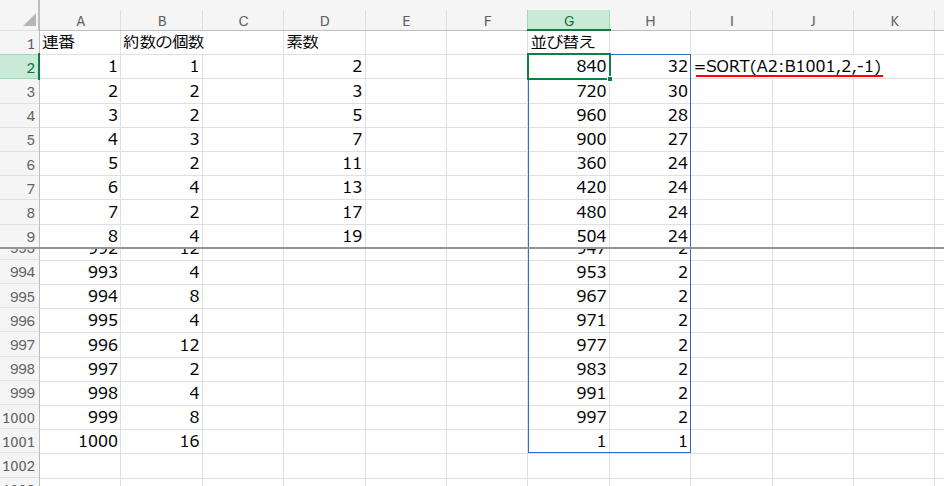Click cell B1001 showing 16
The height and width of the screenshot is (486, 944).
coord(161,441)
